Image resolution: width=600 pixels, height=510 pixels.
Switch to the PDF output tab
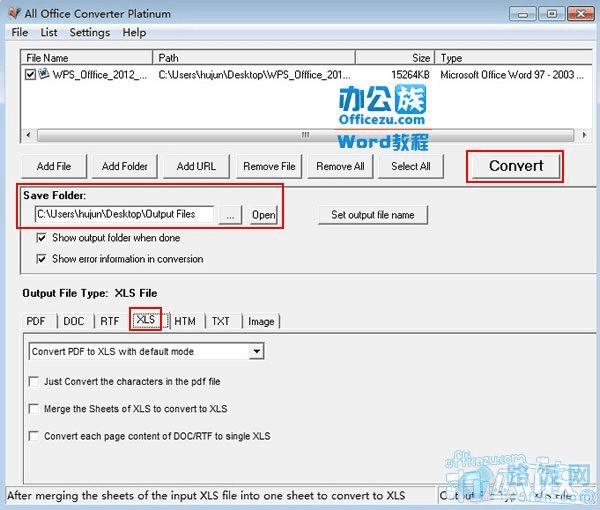pyautogui.click(x=36, y=321)
